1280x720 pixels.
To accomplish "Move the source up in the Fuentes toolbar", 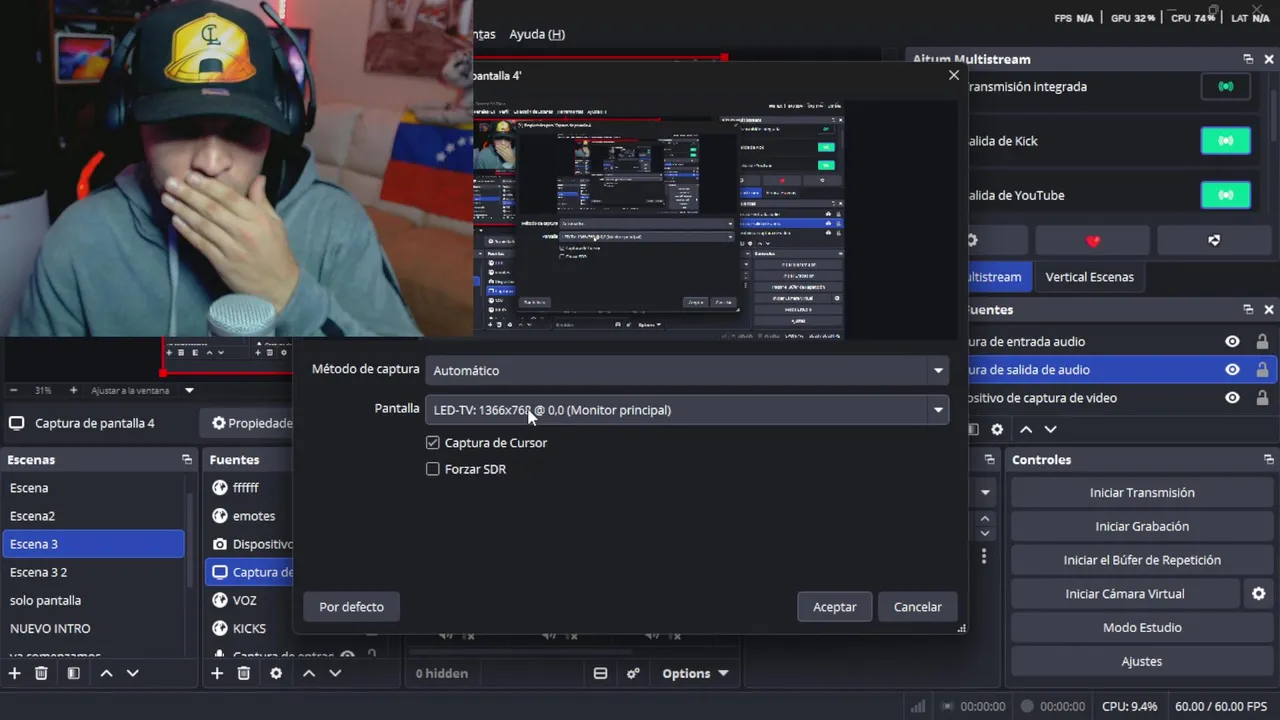I will [309, 673].
